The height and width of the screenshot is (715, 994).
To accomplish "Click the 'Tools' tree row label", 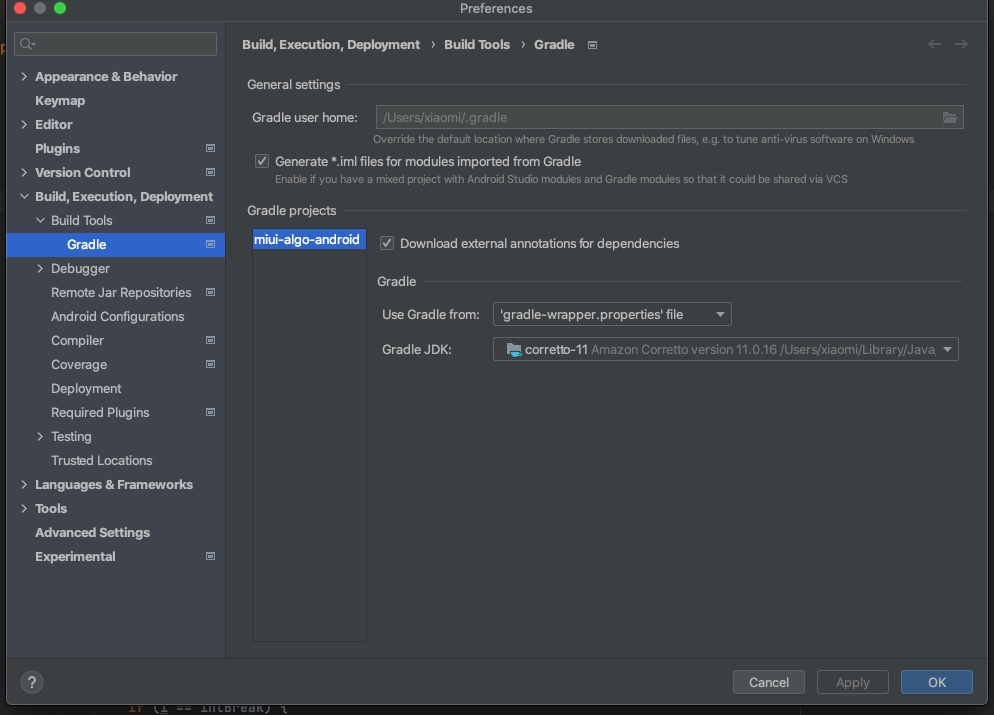I will [51, 509].
